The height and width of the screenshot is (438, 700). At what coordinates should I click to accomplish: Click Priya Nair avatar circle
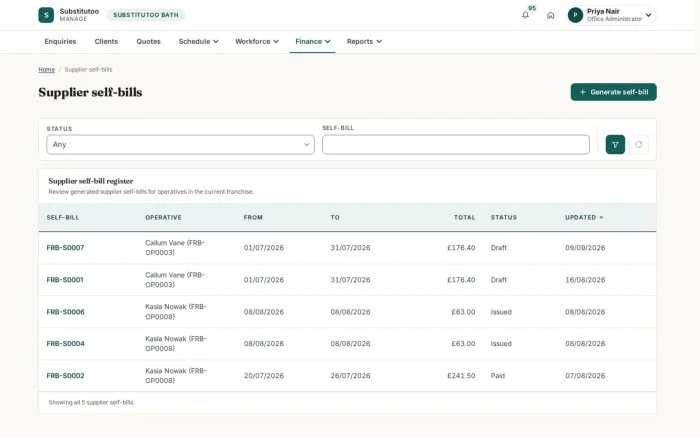tap(575, 15)
